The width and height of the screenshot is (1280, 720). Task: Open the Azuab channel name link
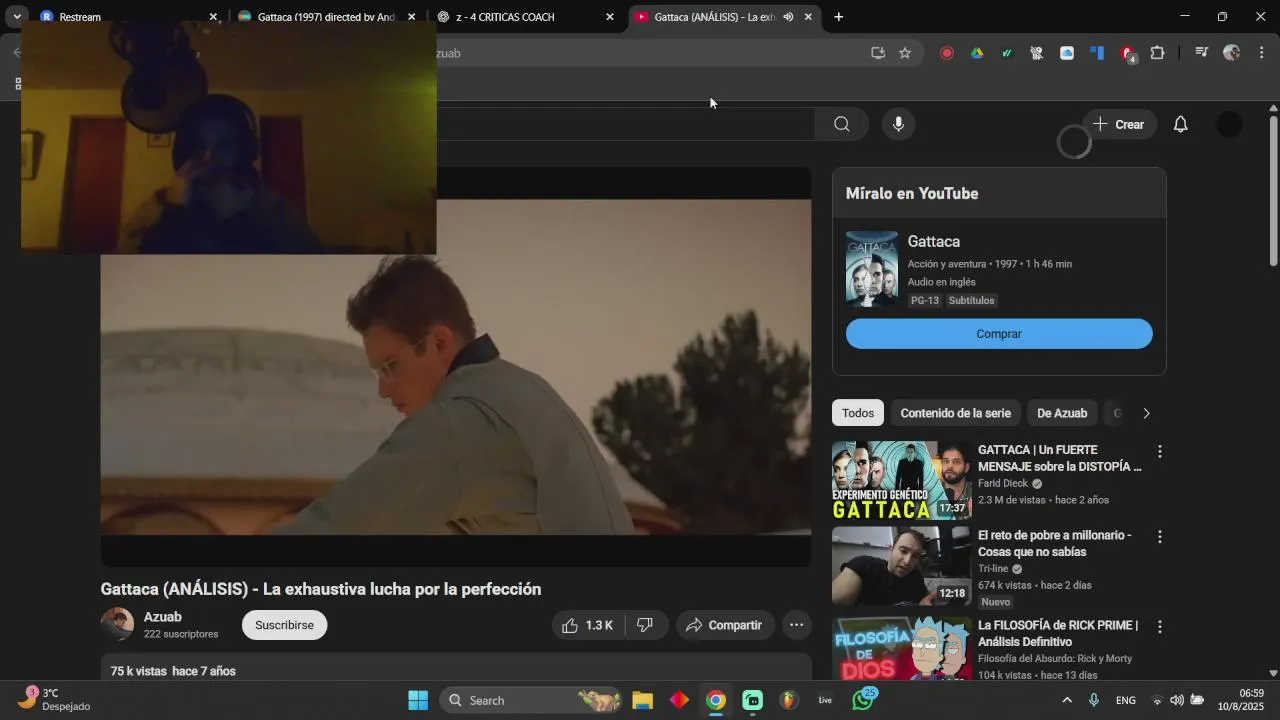[162, 617]
